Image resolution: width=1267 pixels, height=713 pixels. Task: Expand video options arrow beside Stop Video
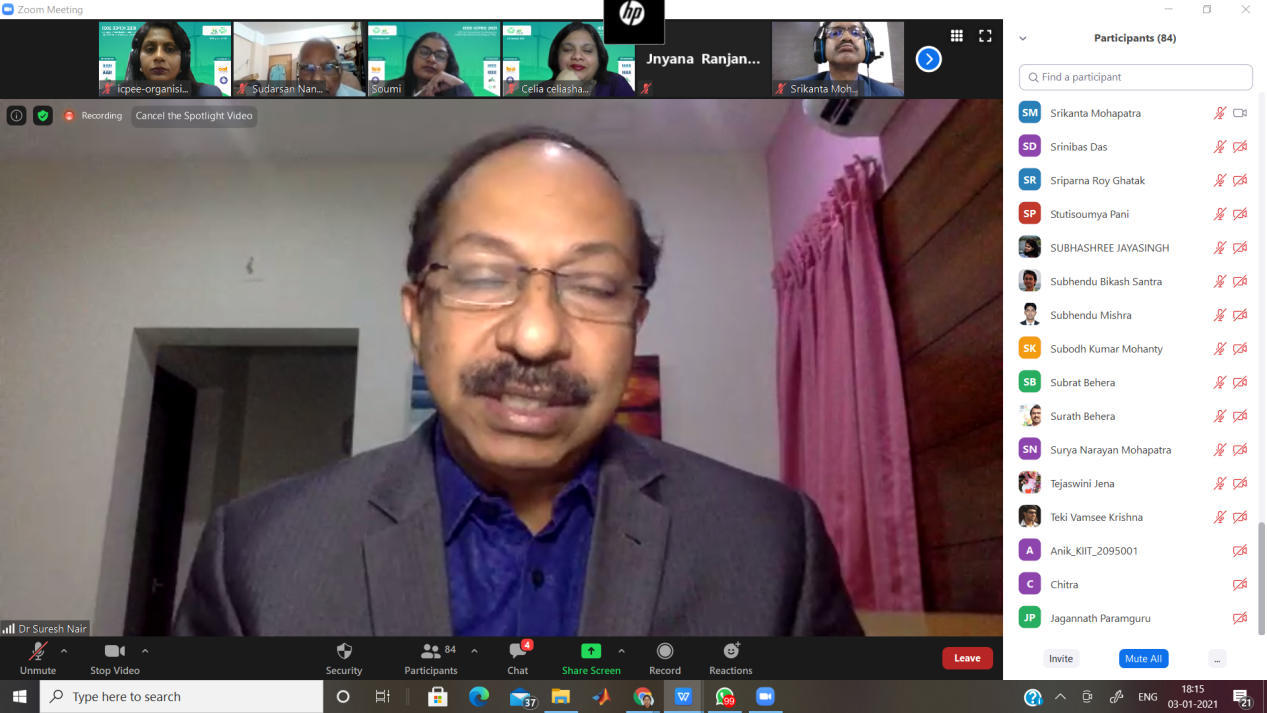[x=145, y=651]
